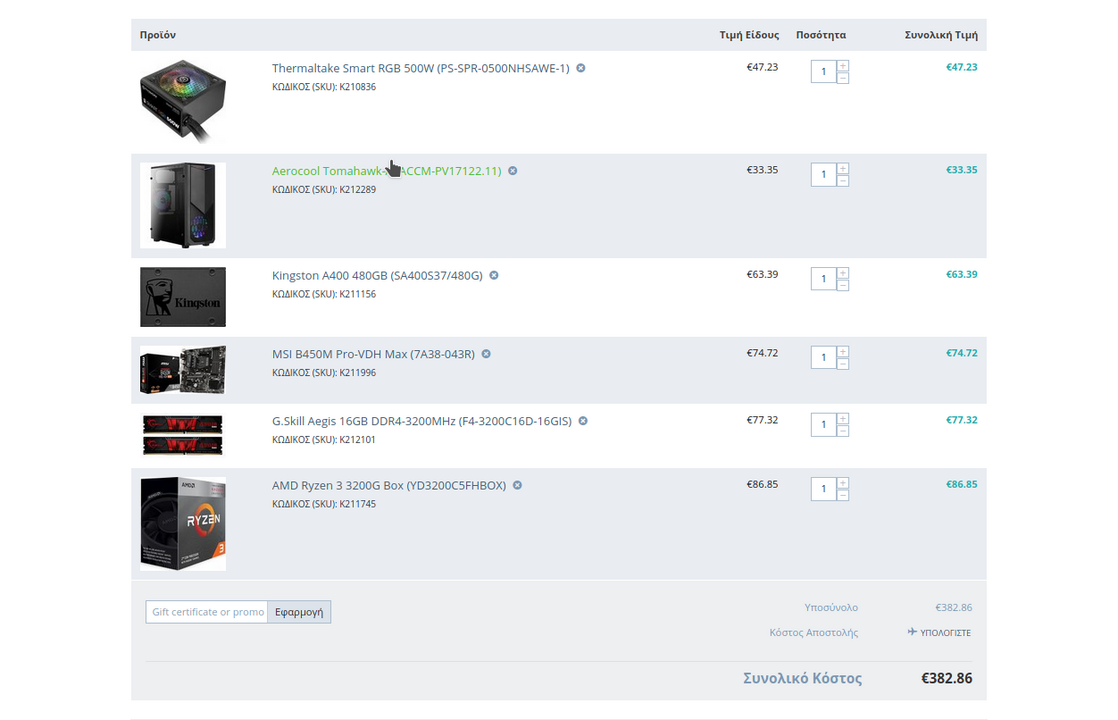The image size is (1118, 720).
Task: Open Kingston A400 480GB product link
Action: tap(377, 275)
